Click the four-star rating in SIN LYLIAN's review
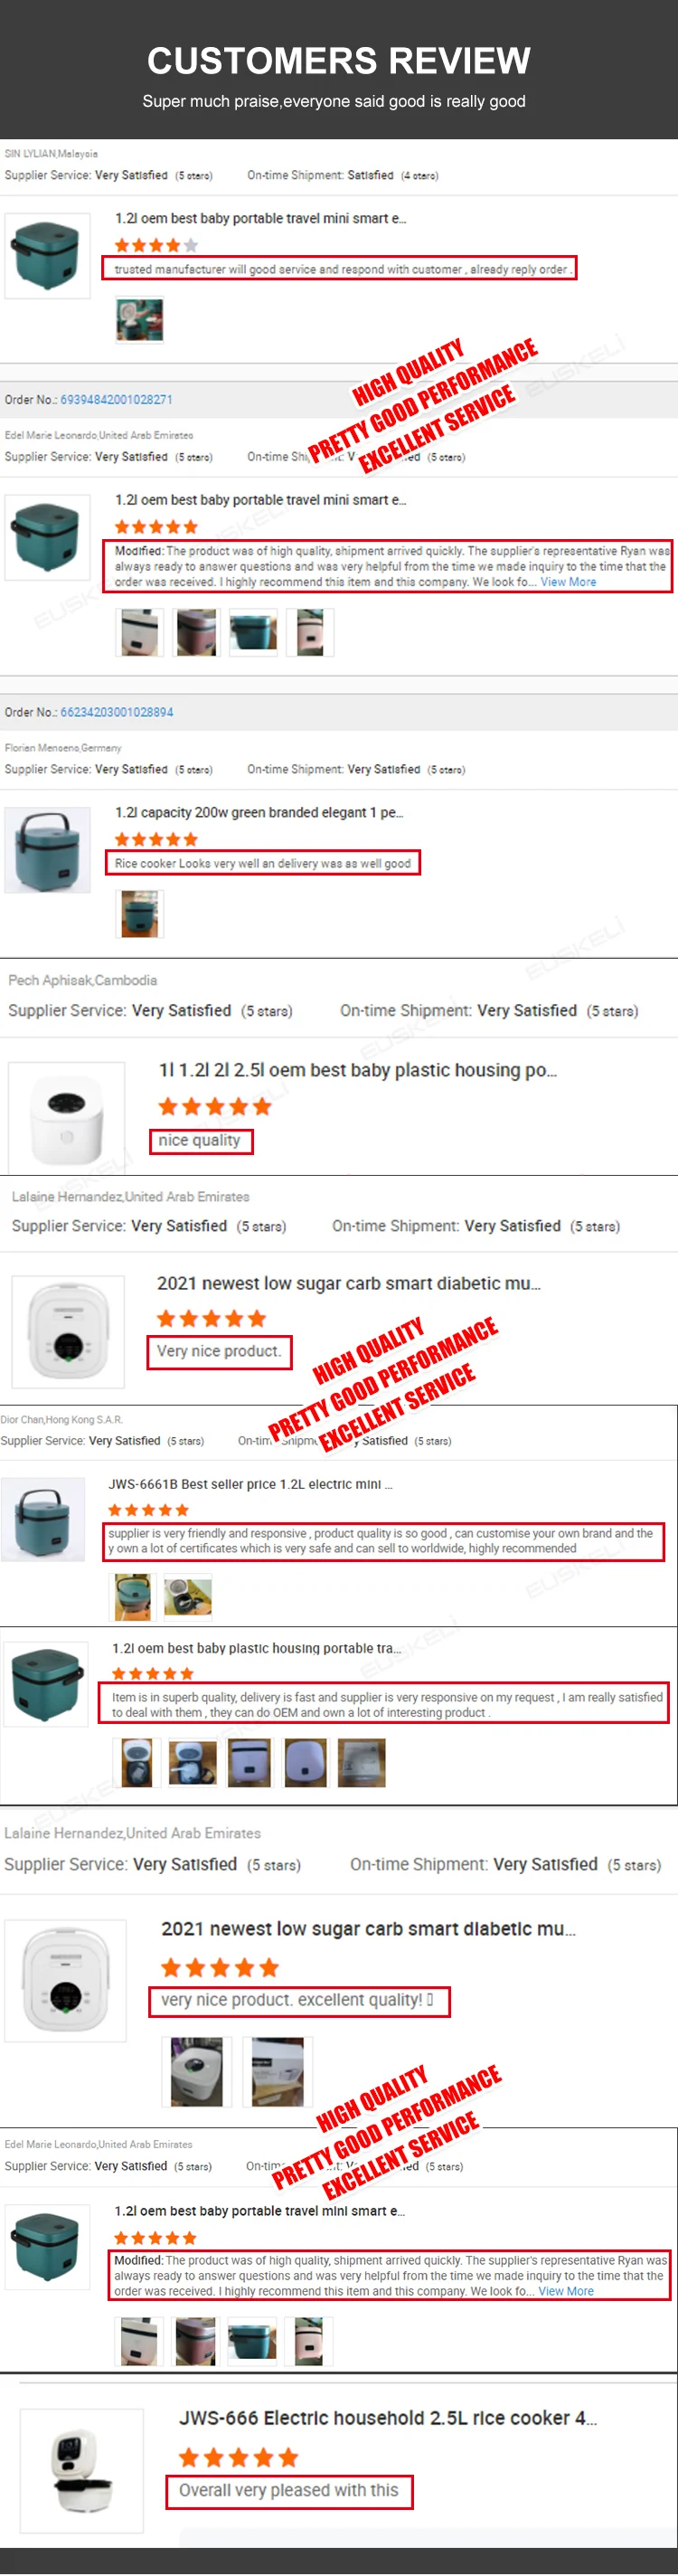Screen dimensions: 678x2576 (156, 245)
